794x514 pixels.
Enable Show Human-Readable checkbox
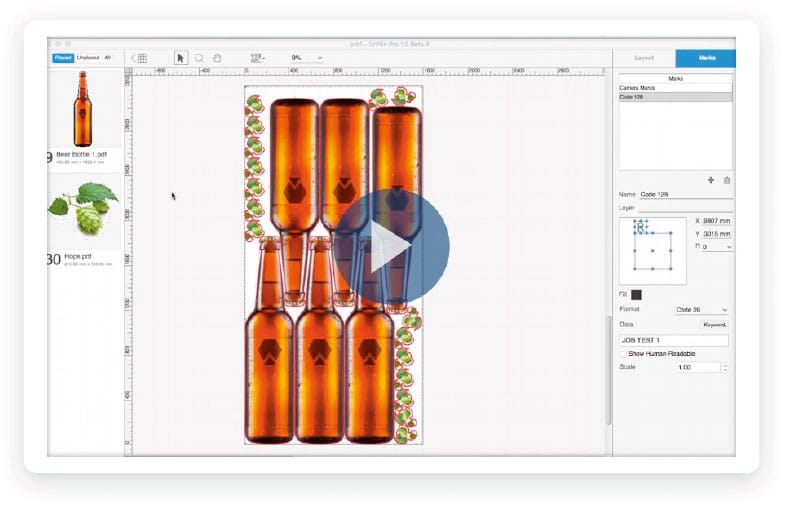coord(623,354)
